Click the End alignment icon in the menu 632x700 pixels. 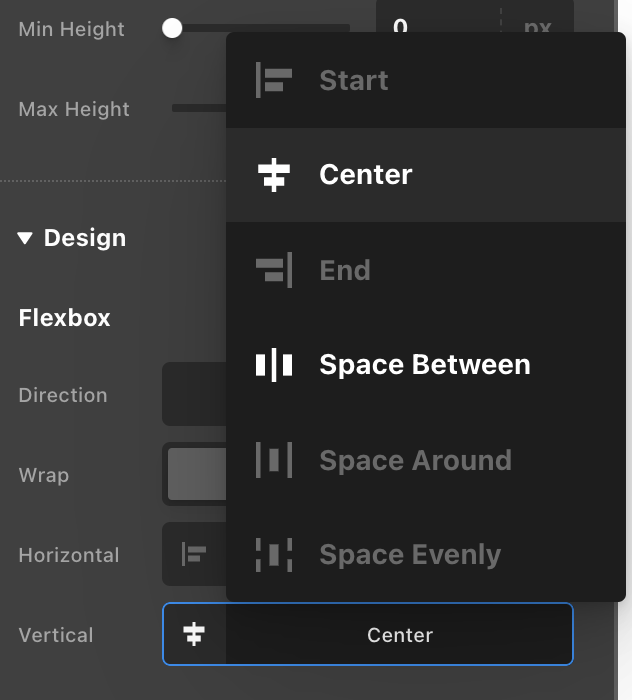[273, 270]
